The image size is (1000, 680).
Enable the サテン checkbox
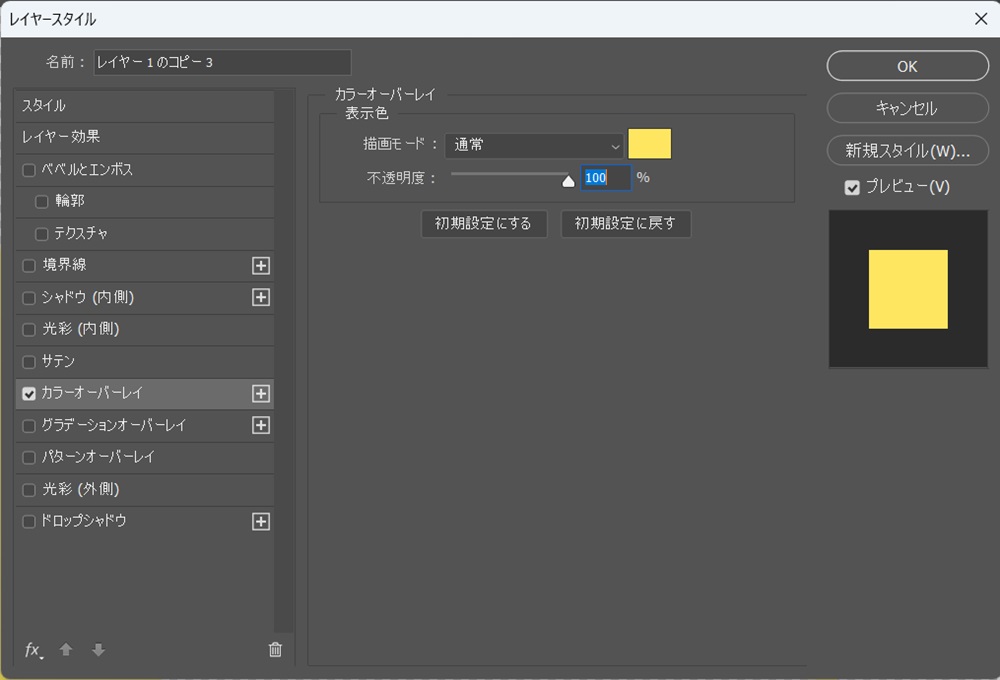(x=29, y=362)
